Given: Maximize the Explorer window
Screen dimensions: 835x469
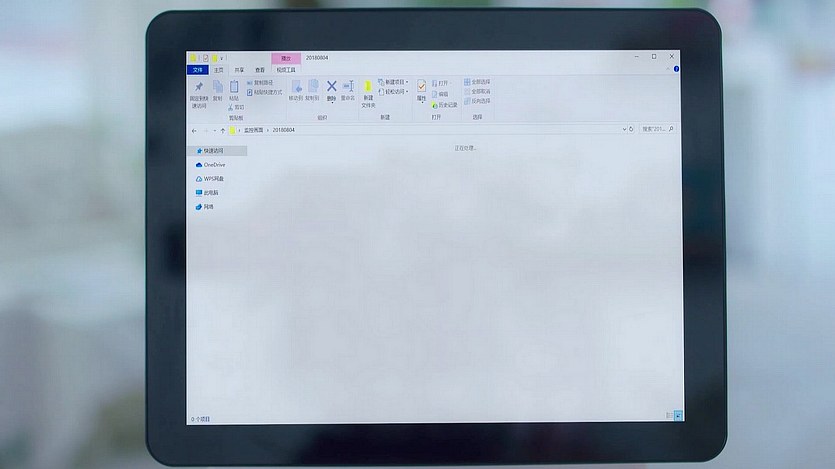Looking at the screenshot, I should [654, 56].
